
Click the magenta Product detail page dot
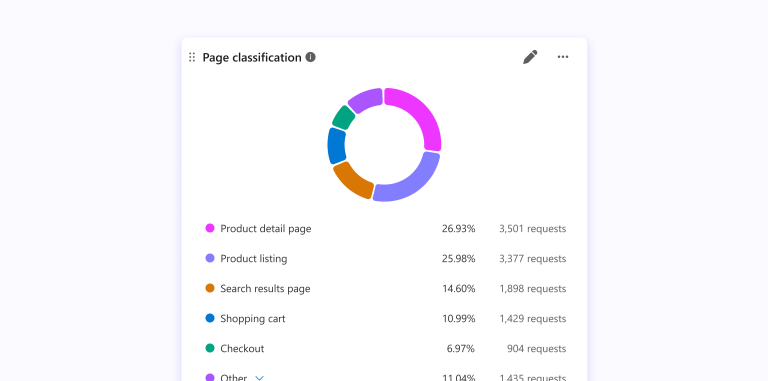[x=210, y=228]
